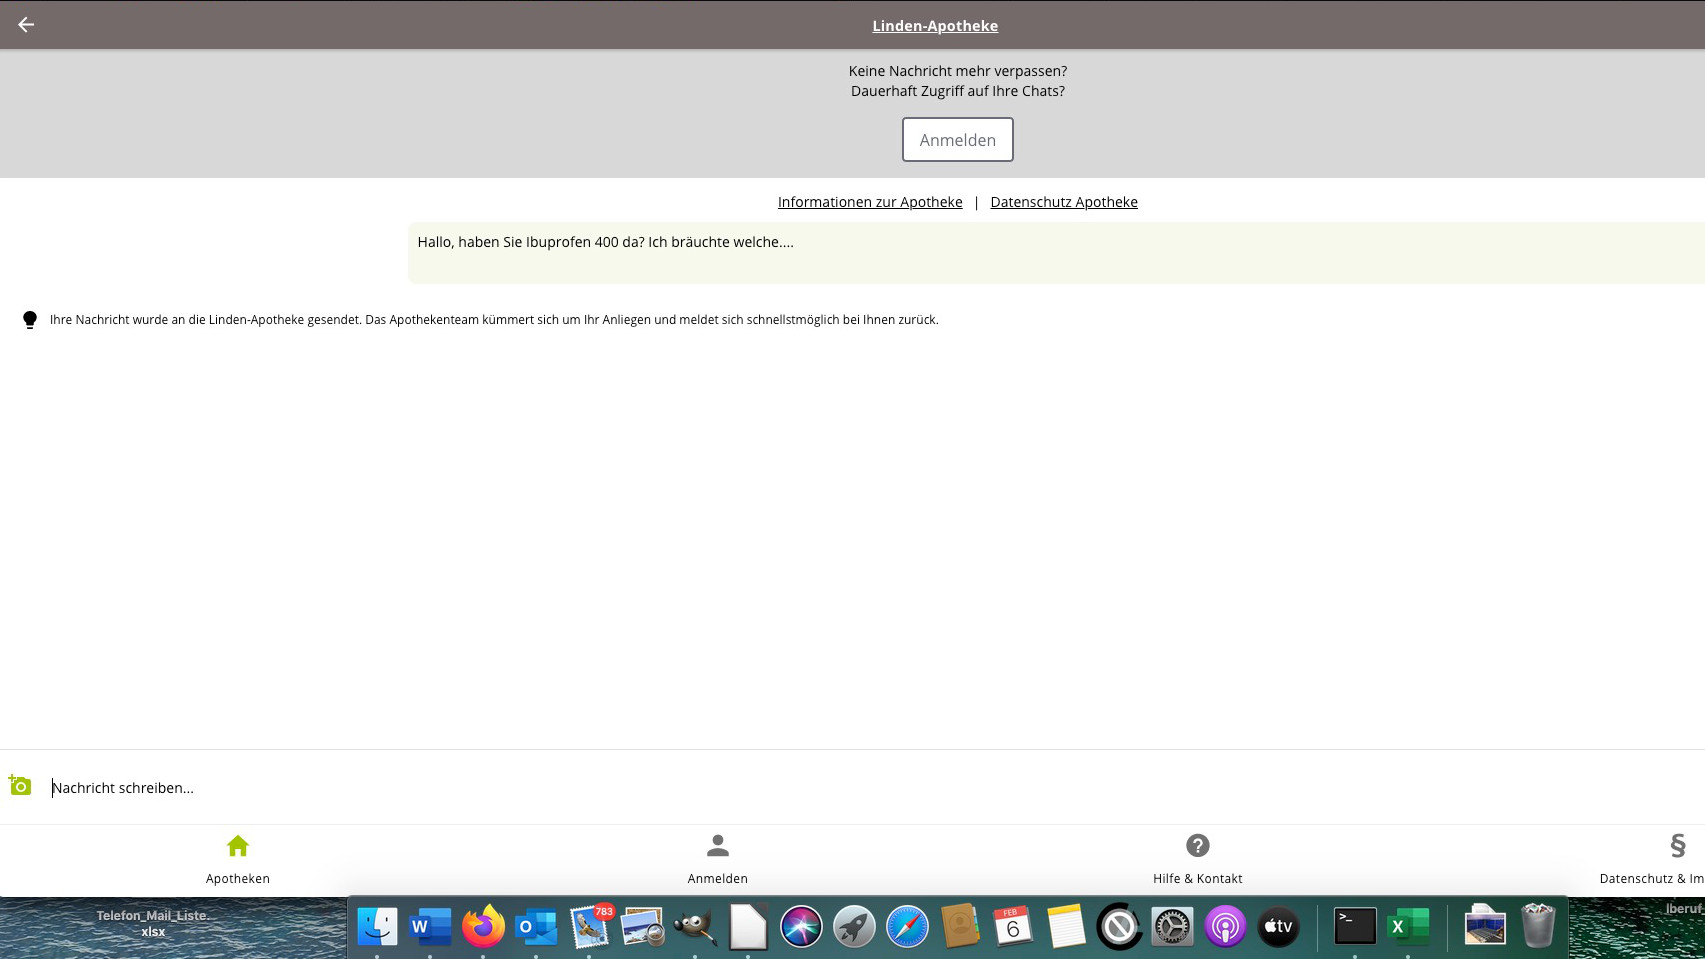Click the Linden-Apotheke title link
This screenshot has width=1705, height=959.
(934, 26)
